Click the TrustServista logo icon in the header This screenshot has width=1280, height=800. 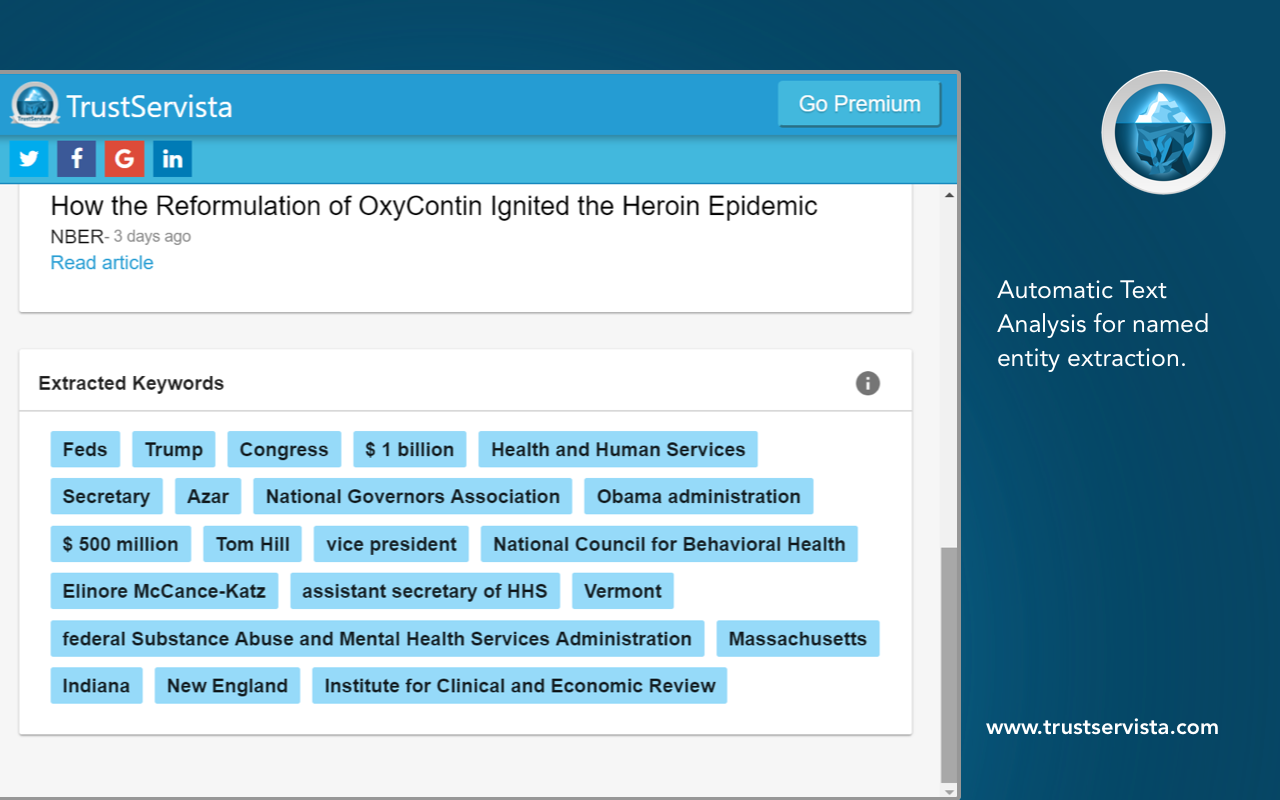click(x=35, y=104)
